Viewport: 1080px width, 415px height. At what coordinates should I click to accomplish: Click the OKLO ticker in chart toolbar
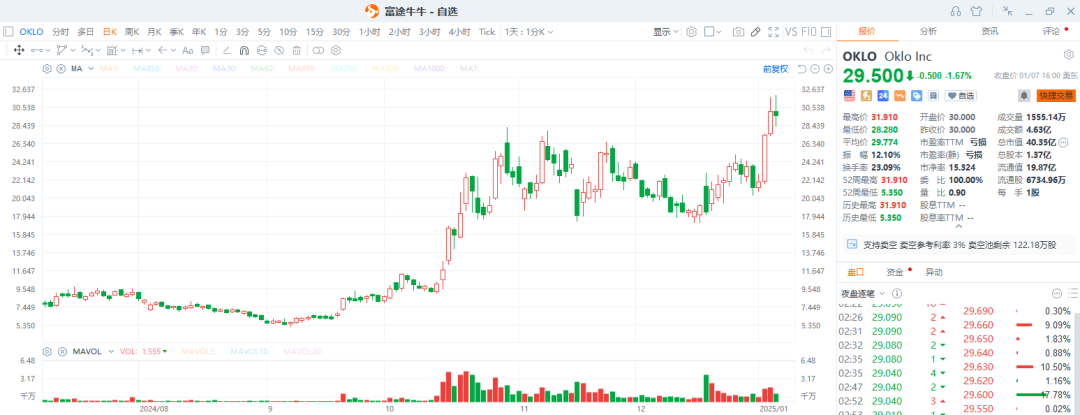31,32
